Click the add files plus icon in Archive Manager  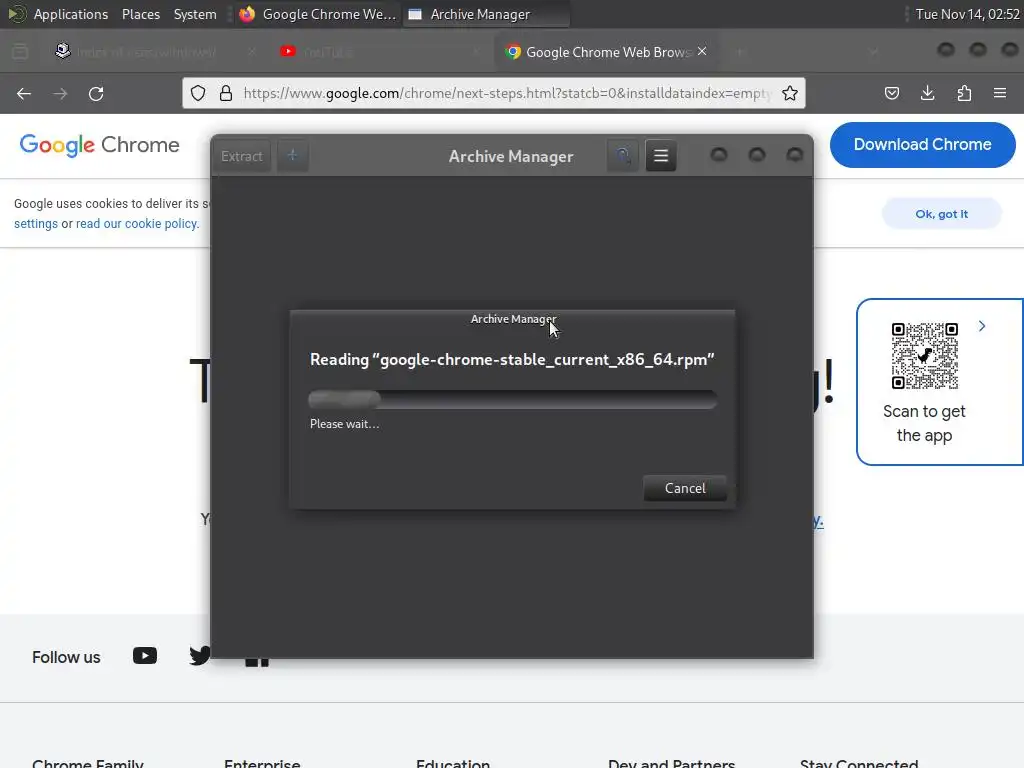pos(293,155)
